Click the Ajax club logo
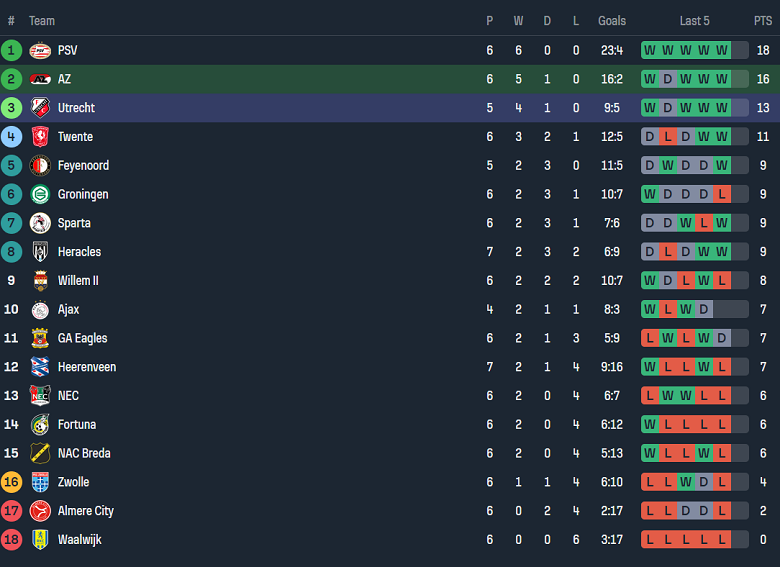The height and width of the screenshot is (567, 780). click(40, 310)
